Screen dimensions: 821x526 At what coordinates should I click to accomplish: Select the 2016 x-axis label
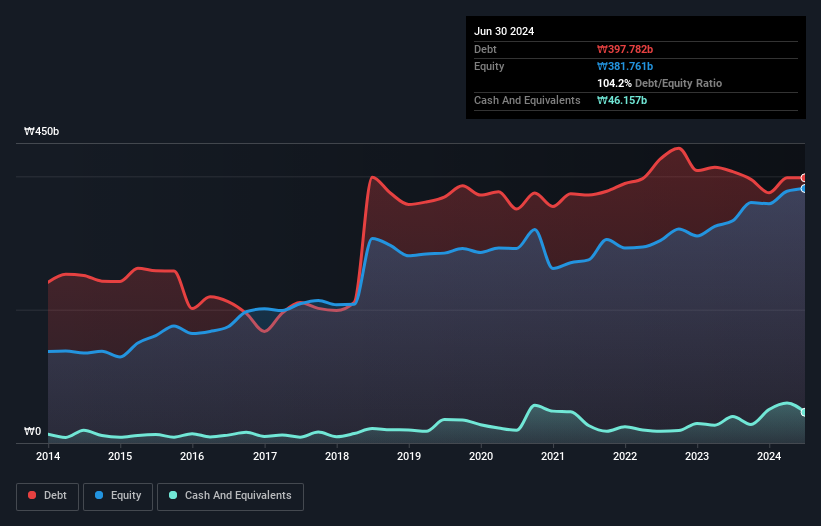coord(192,456)
